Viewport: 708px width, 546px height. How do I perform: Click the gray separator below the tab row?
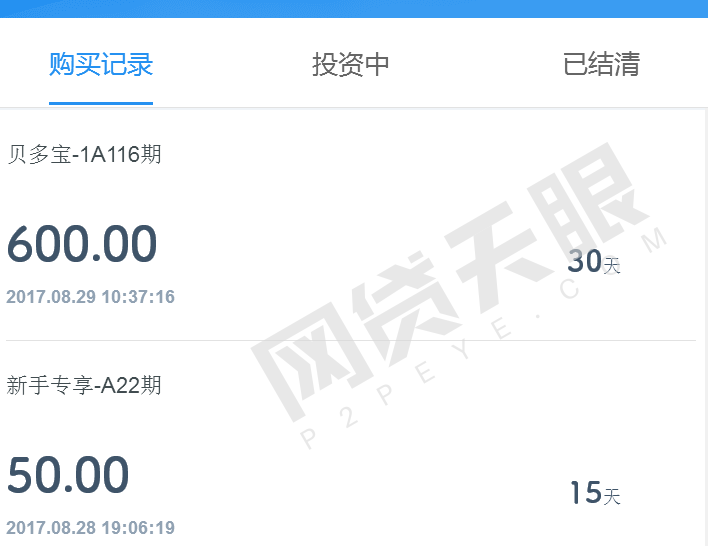coord(354,108)
